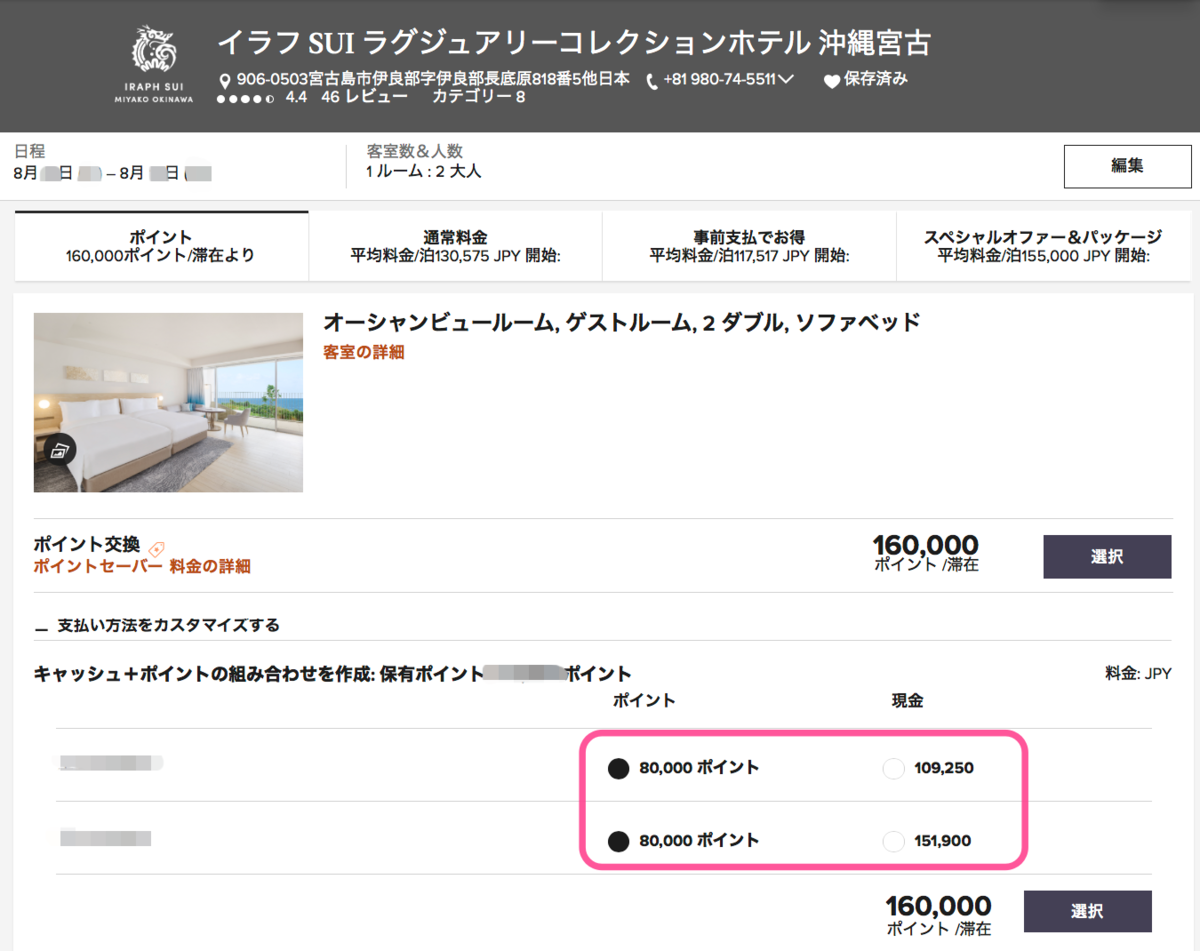
Task: Open the 料金の詳細 rate details link
Action: click(x=210, y=566)
